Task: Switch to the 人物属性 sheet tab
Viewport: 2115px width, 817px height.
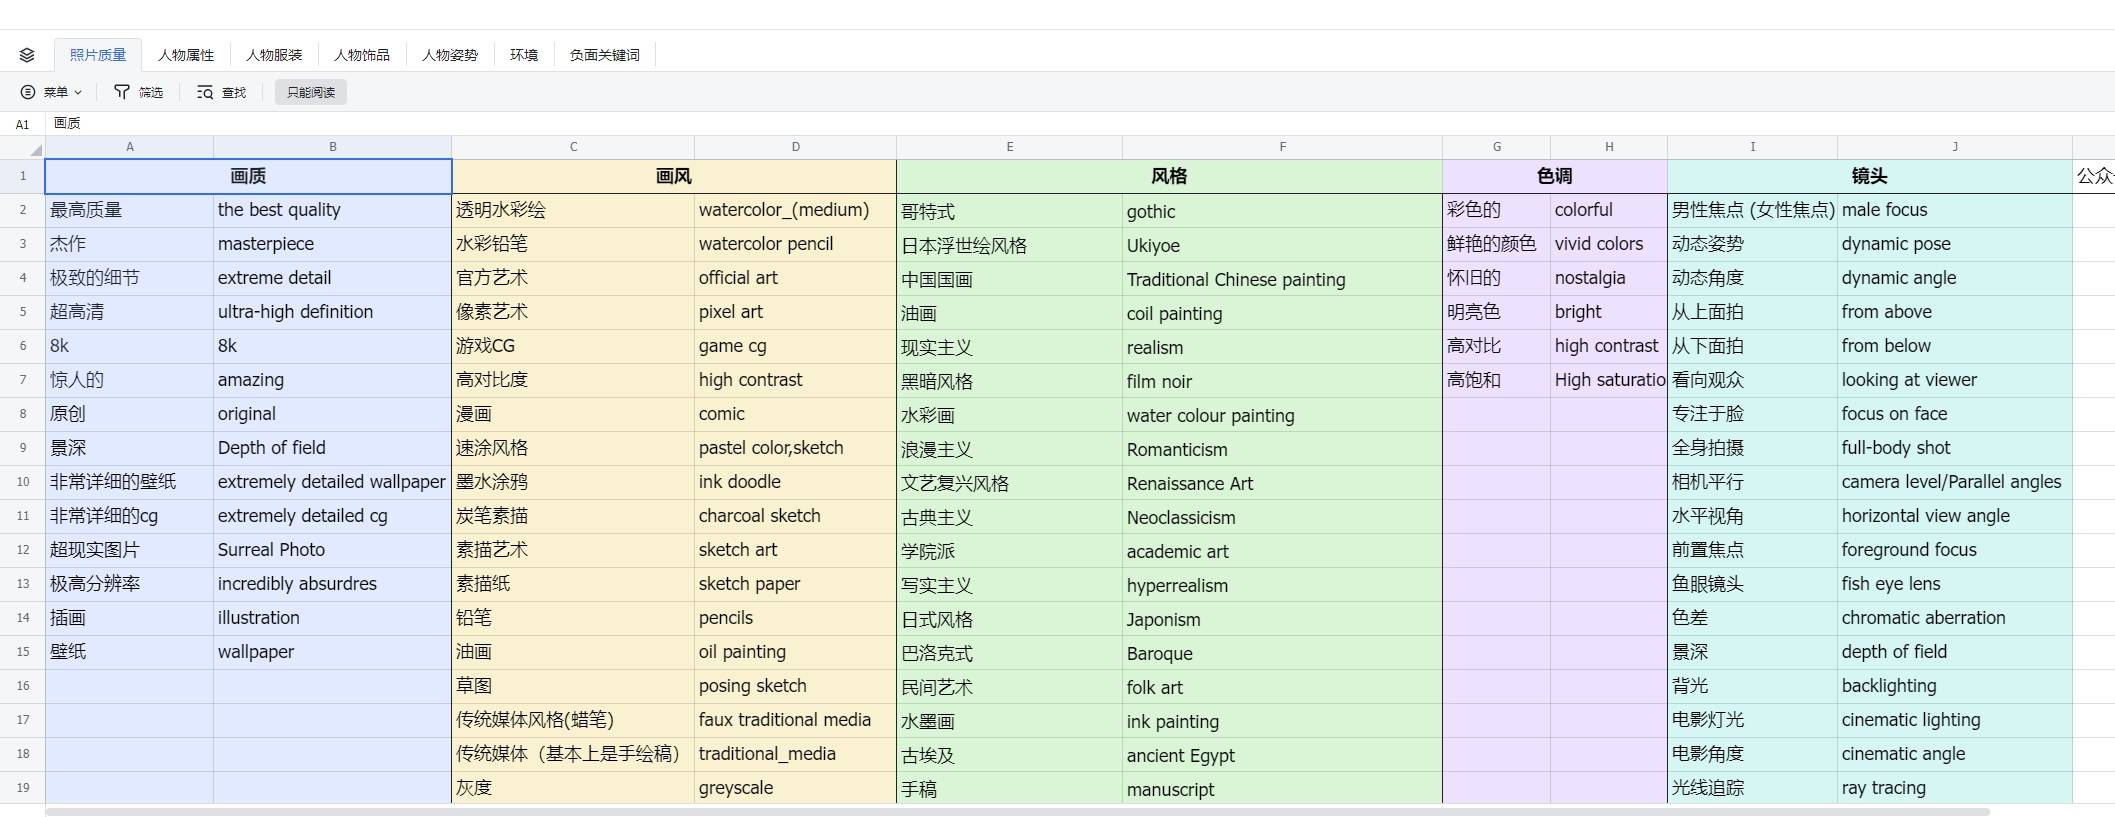Action: (x=186, y=55)
